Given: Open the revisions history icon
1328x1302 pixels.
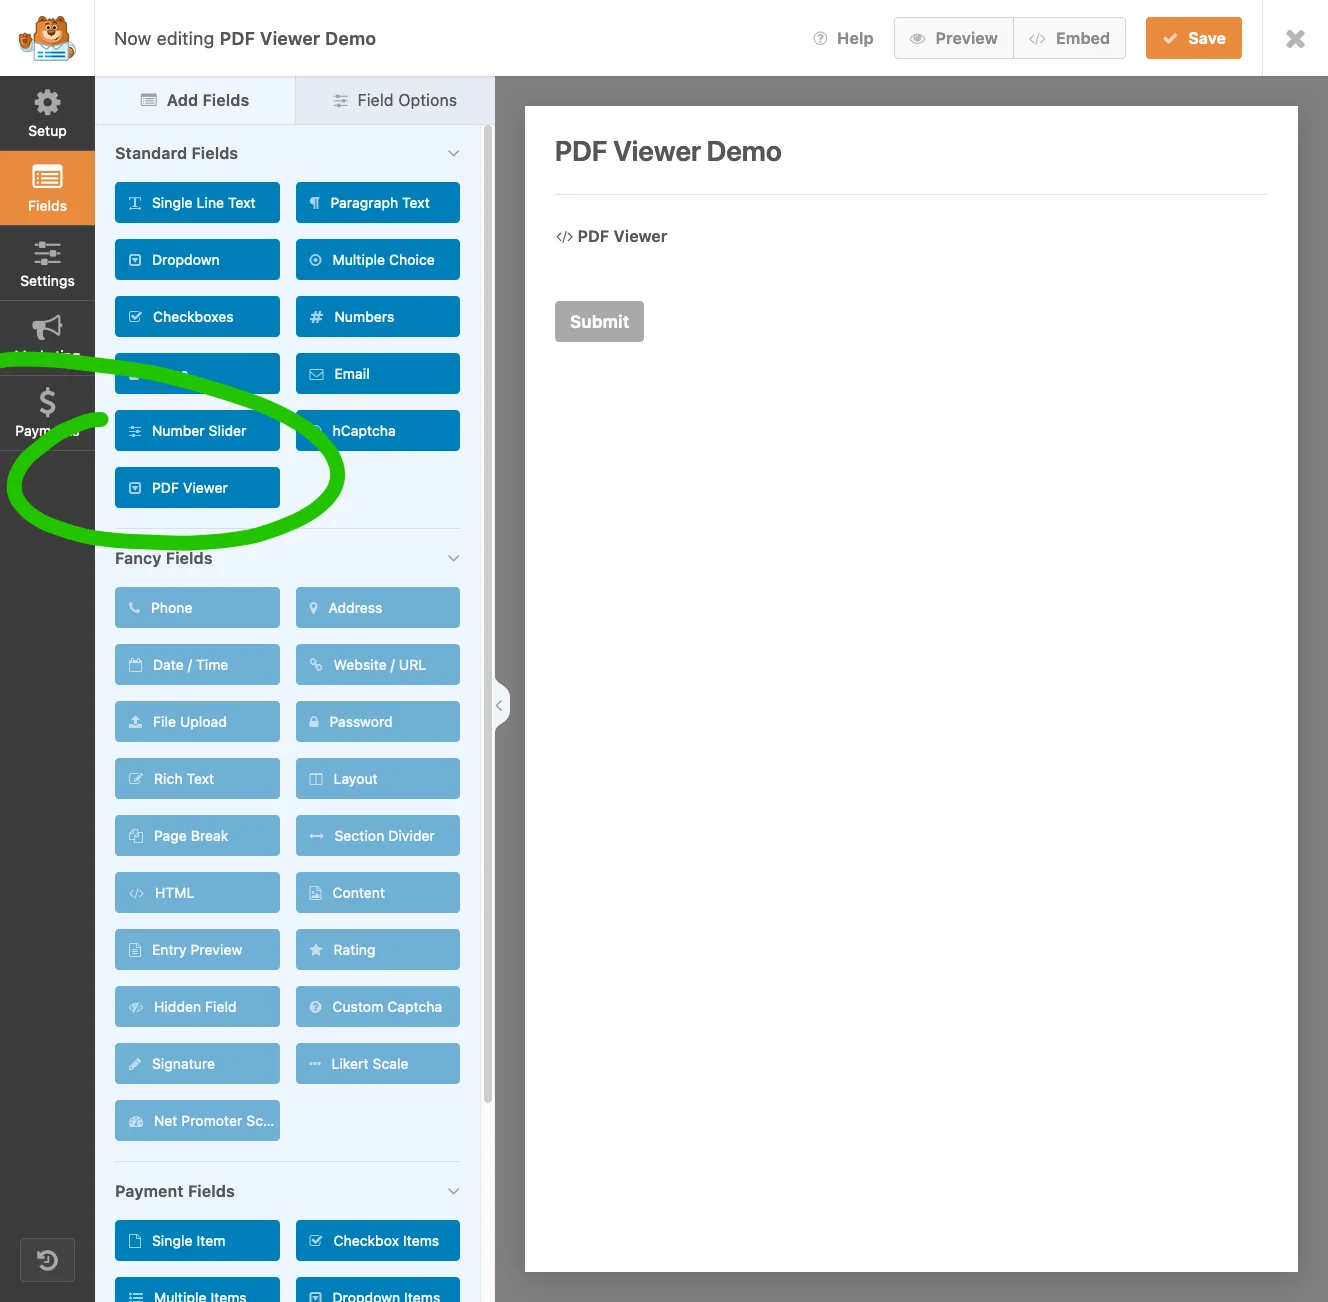Looking at the screenshot, I should [x=47, y=1260].
